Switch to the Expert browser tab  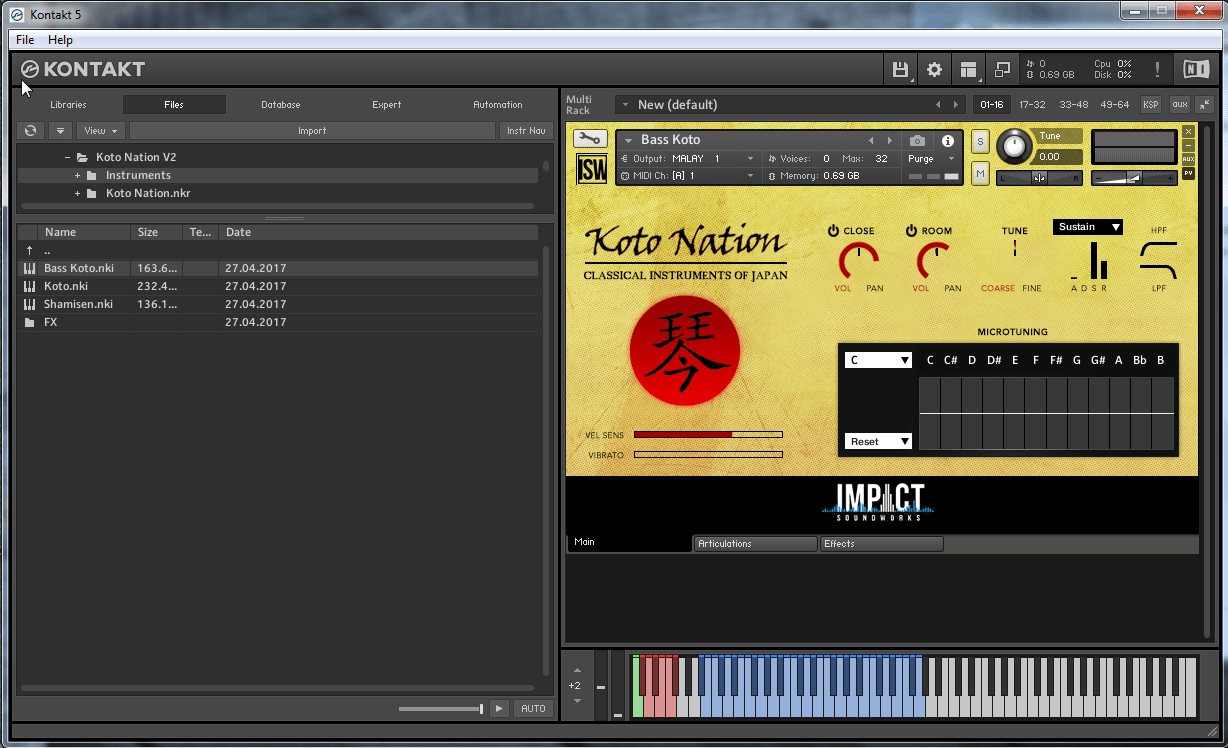387,105
